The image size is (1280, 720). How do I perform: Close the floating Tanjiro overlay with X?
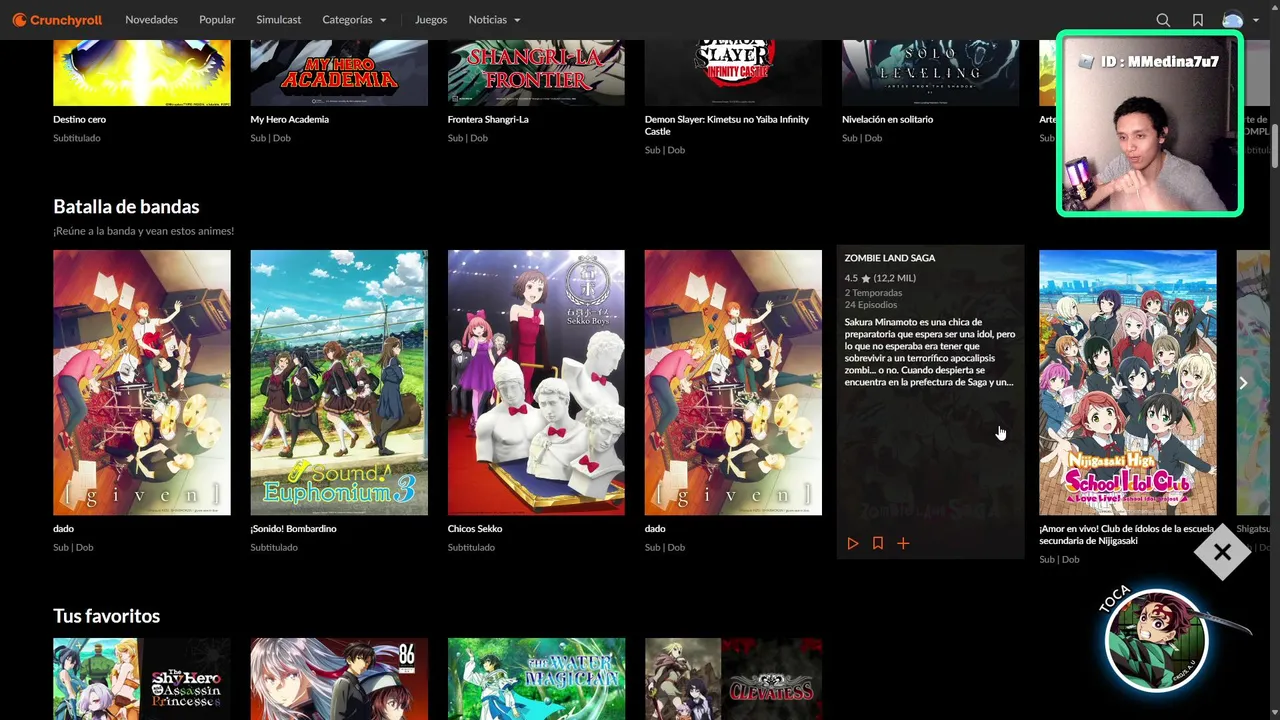[1222, 552]
